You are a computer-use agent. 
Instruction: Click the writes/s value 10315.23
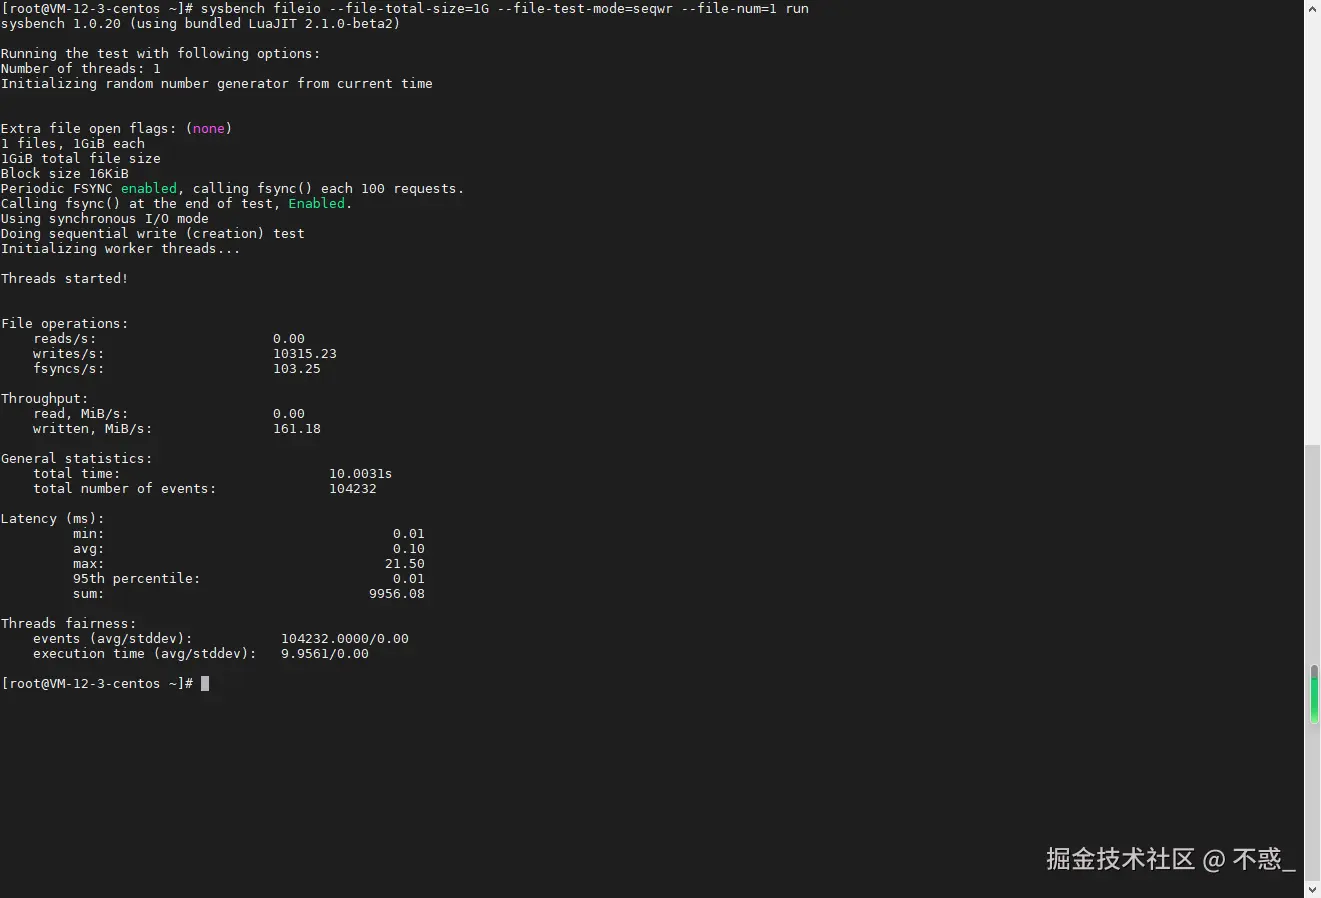(x=305, y=353)
